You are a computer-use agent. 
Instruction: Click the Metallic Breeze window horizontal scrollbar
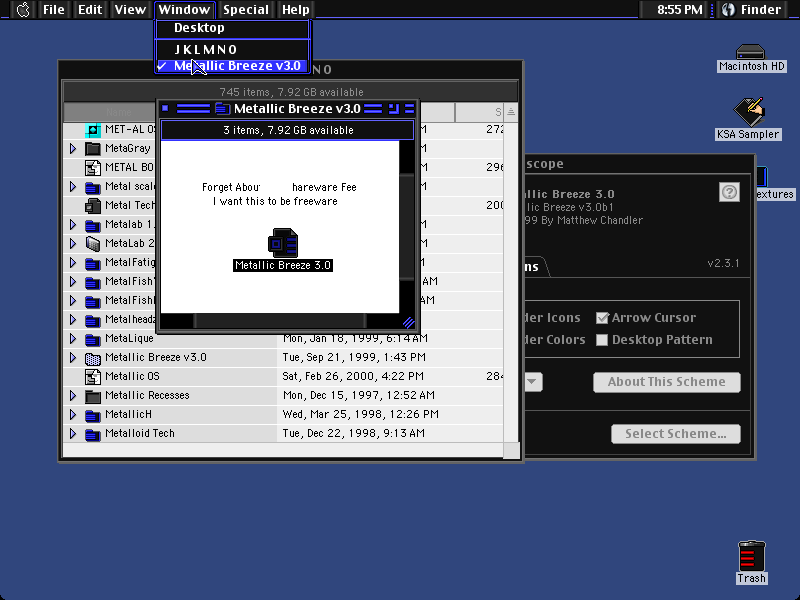point(280,321)
